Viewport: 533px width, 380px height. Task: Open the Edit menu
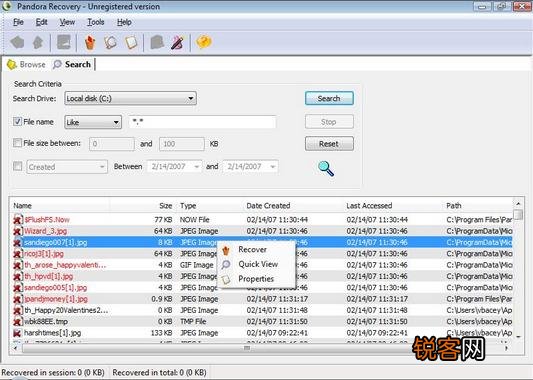(x=41, y=22)
